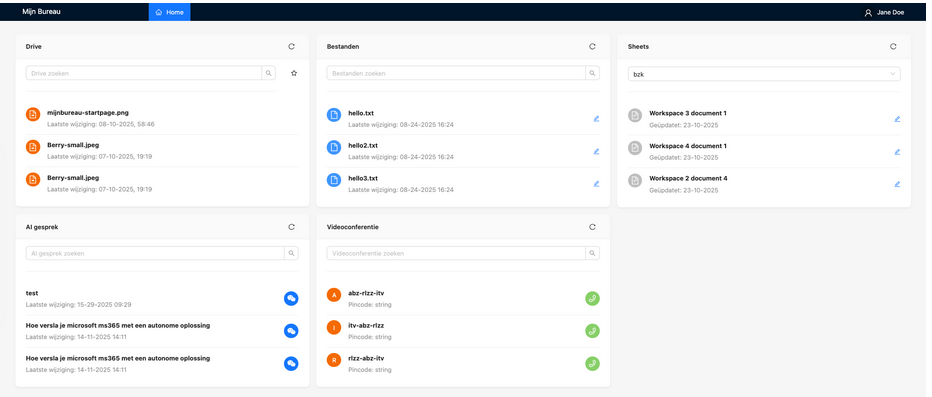Screen dimensions: 932x397
Task: Click the Sheets panel heading
Action: click(638, 46)
